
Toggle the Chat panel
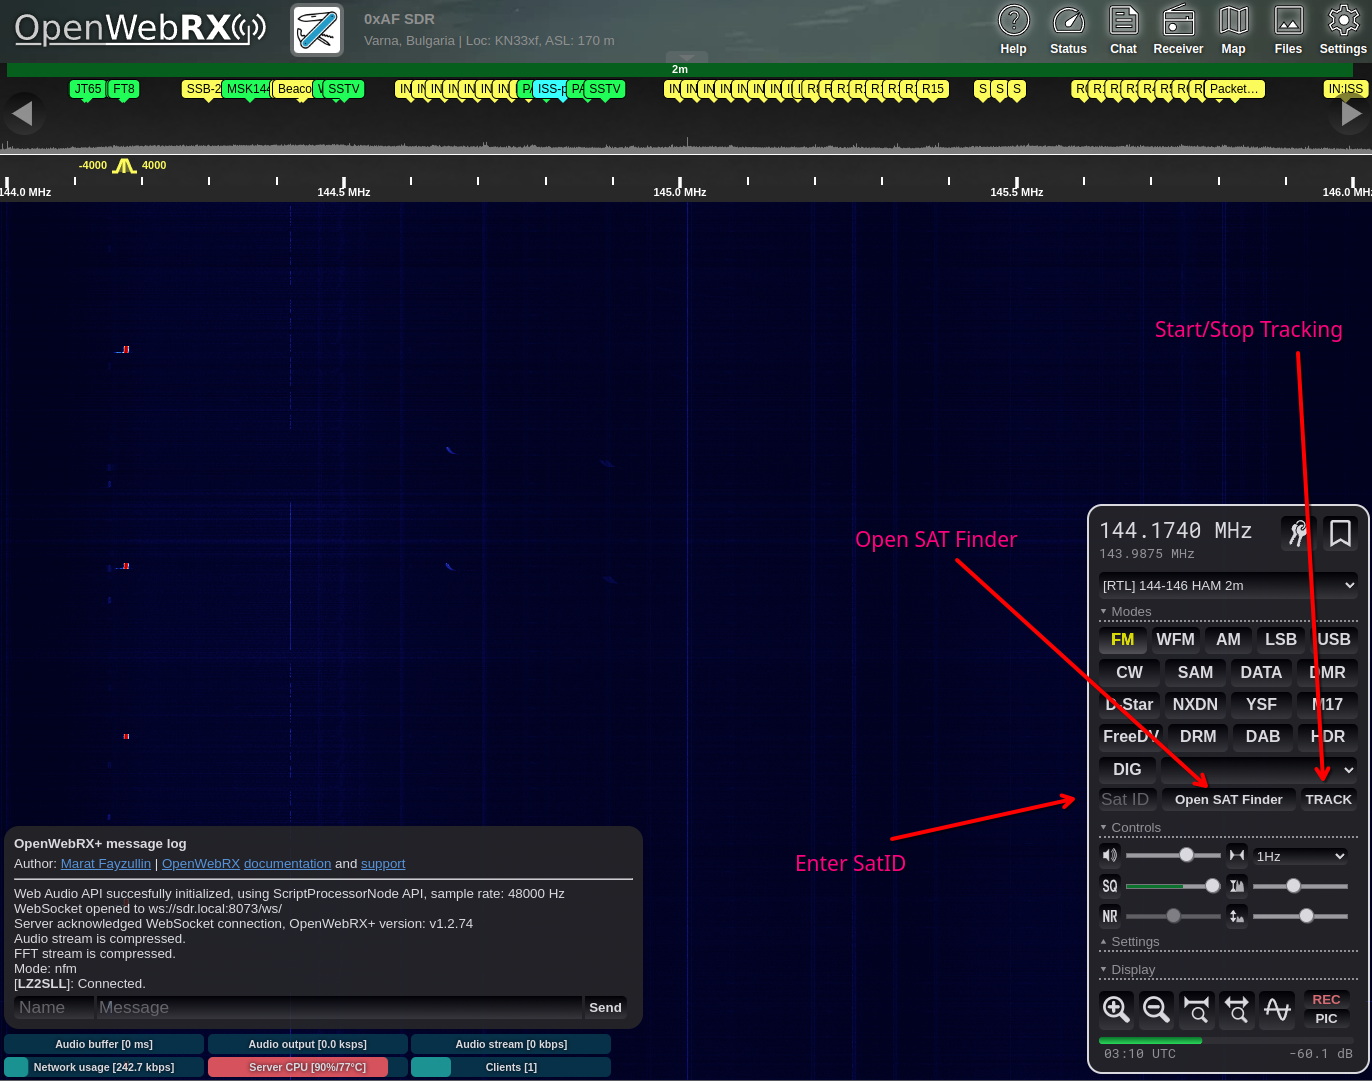coord(1123,30)
